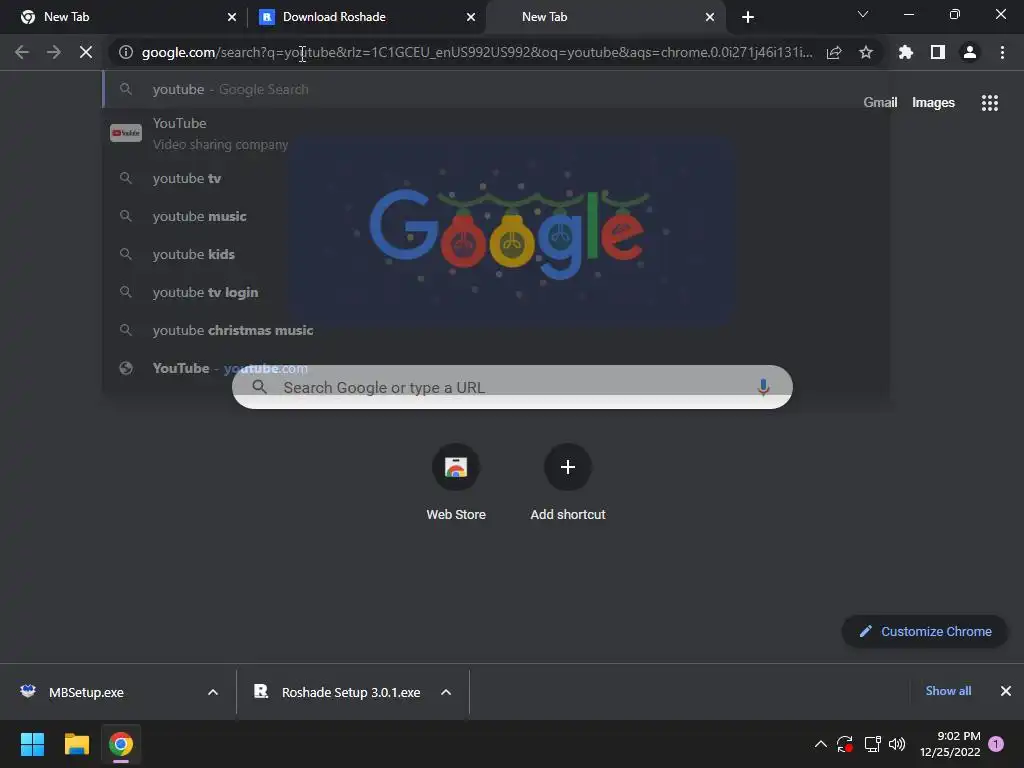1024x768 pixels.
Task: Open the Images link
Action: point(933,103)
